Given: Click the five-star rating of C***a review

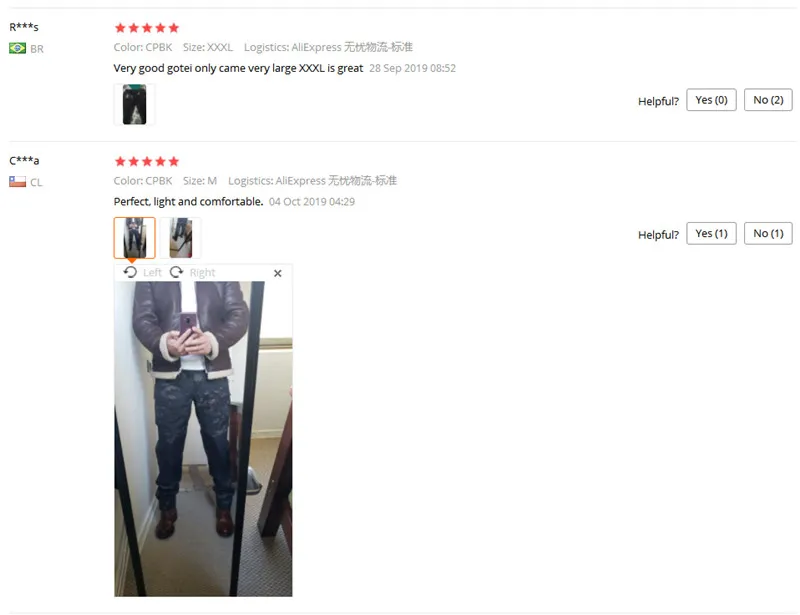Looking at the screenshot, I should pyautogui.click(x=147, y=162).
